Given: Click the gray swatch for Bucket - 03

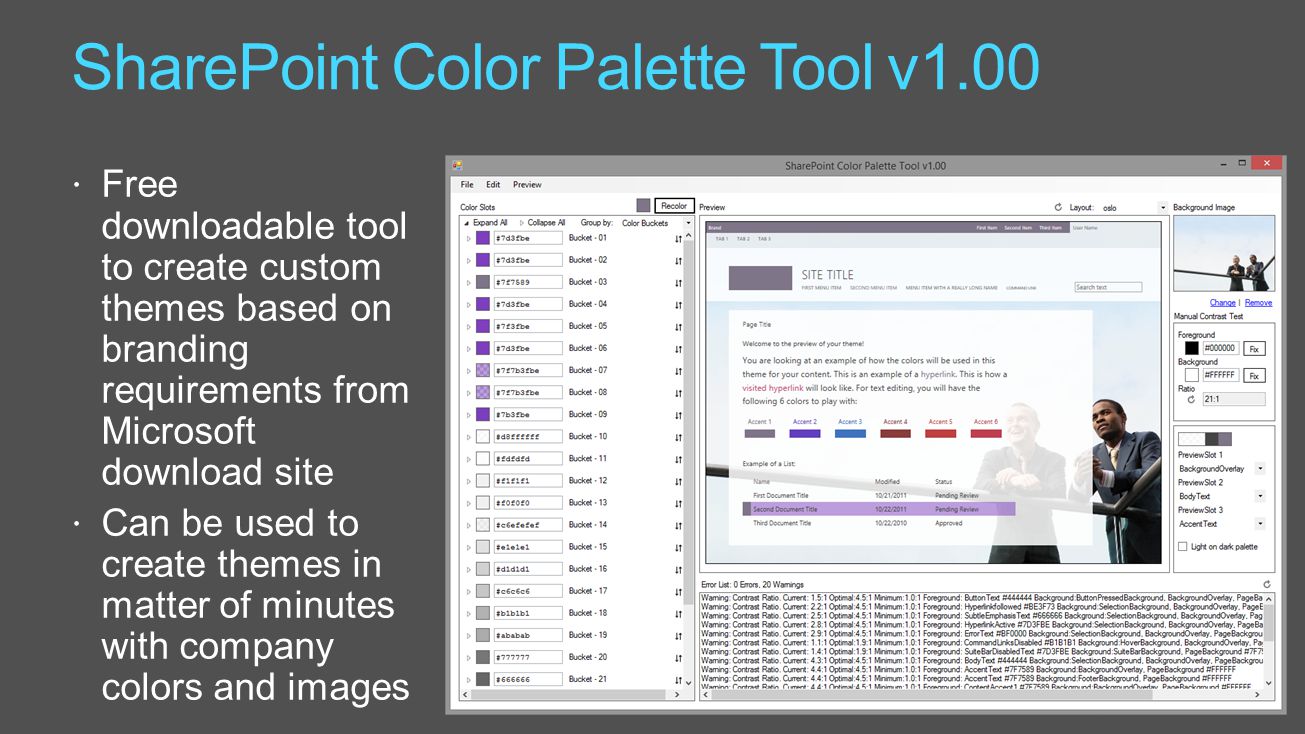Looking at the screenshot, I should 483,282.
